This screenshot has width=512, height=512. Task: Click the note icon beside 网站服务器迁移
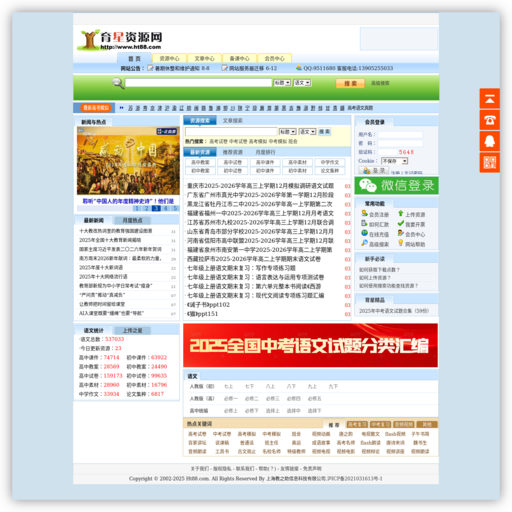[225, 68]
